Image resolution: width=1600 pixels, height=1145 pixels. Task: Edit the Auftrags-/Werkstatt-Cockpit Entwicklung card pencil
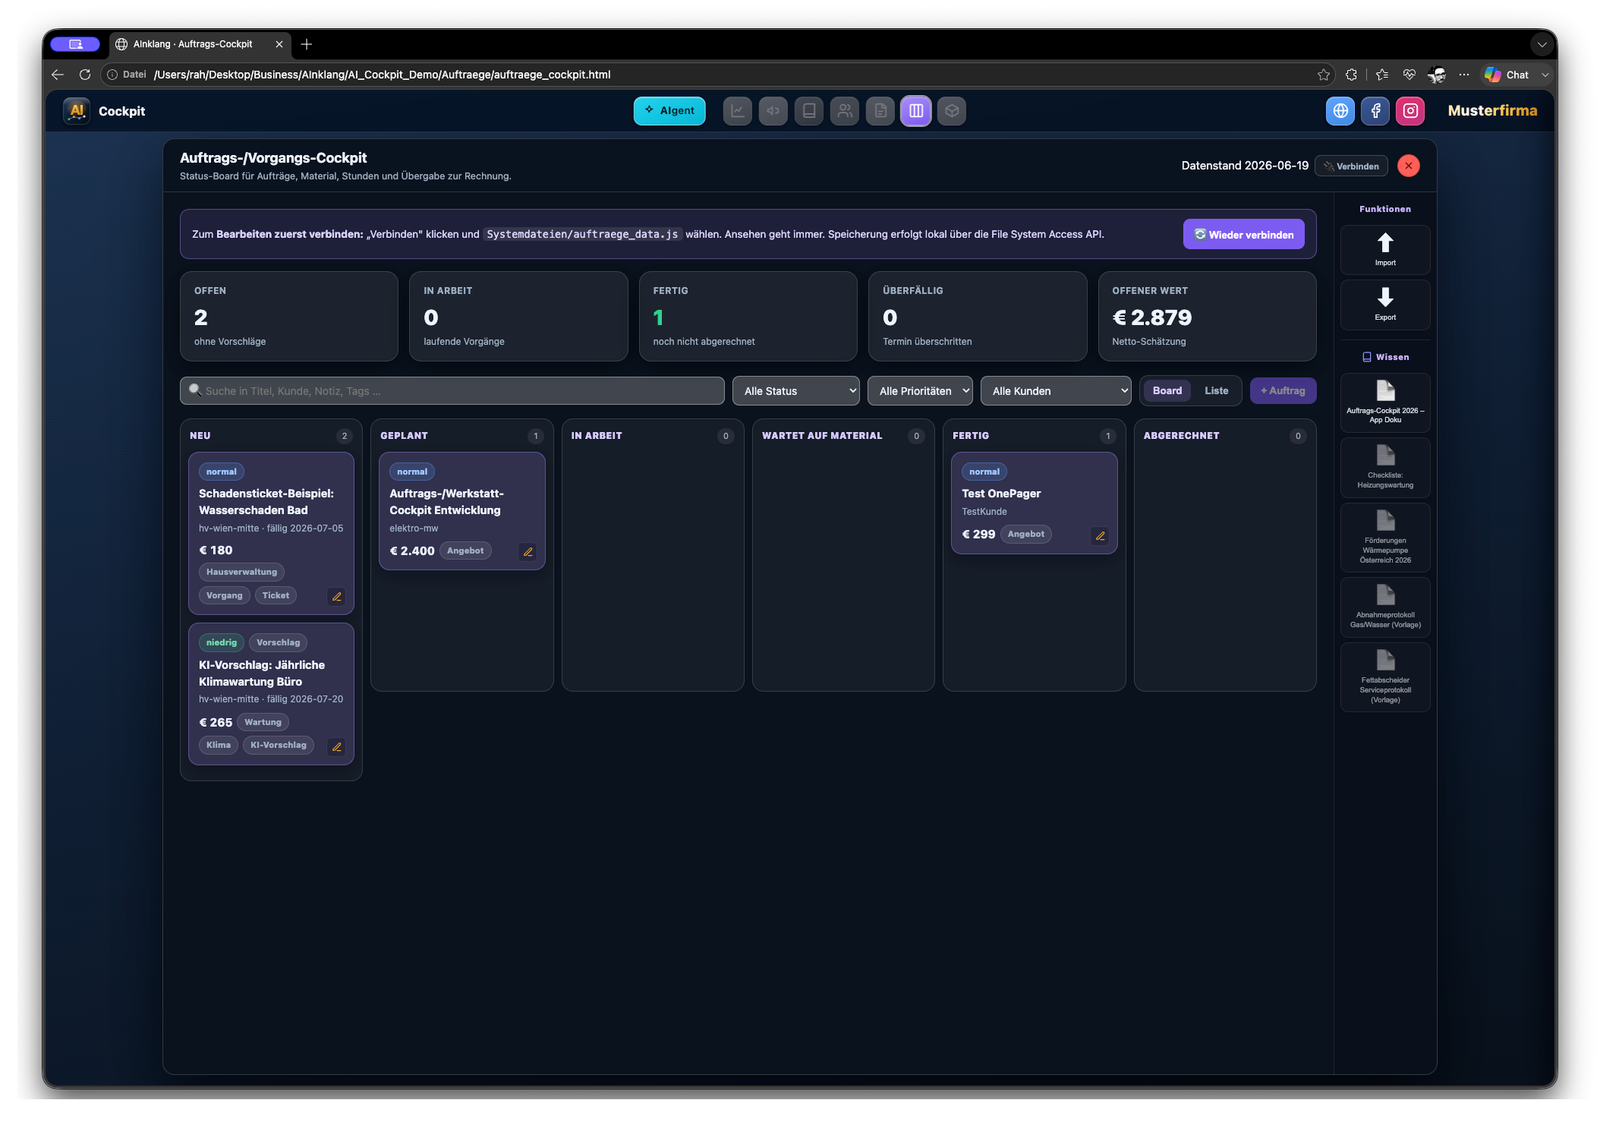pyautogui.click(x=528, y=552)
